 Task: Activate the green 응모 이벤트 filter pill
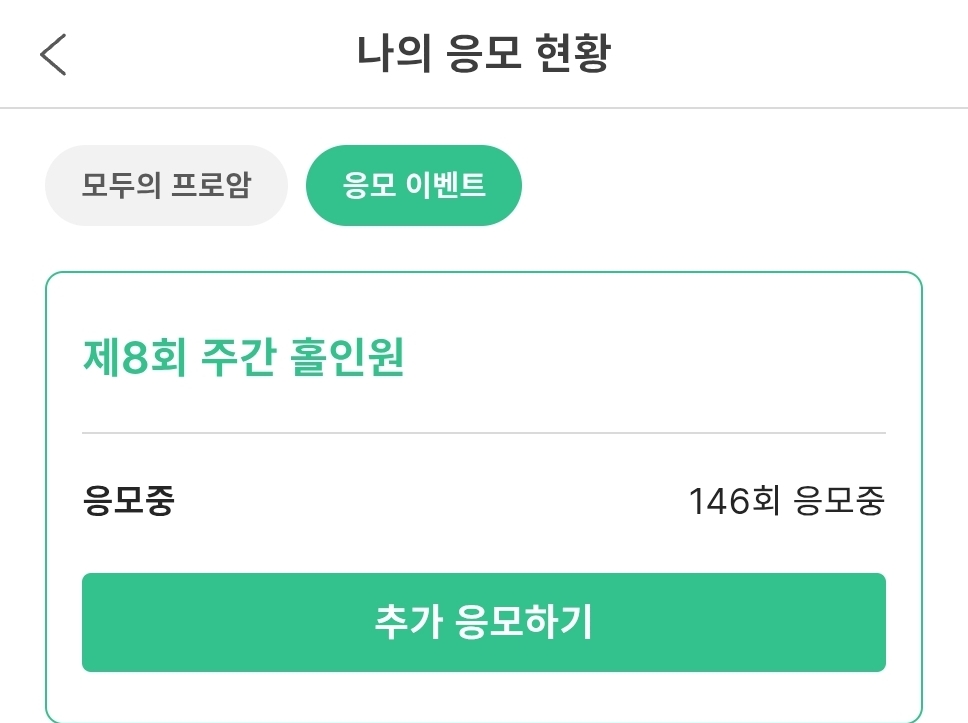[x=414, y=185]
